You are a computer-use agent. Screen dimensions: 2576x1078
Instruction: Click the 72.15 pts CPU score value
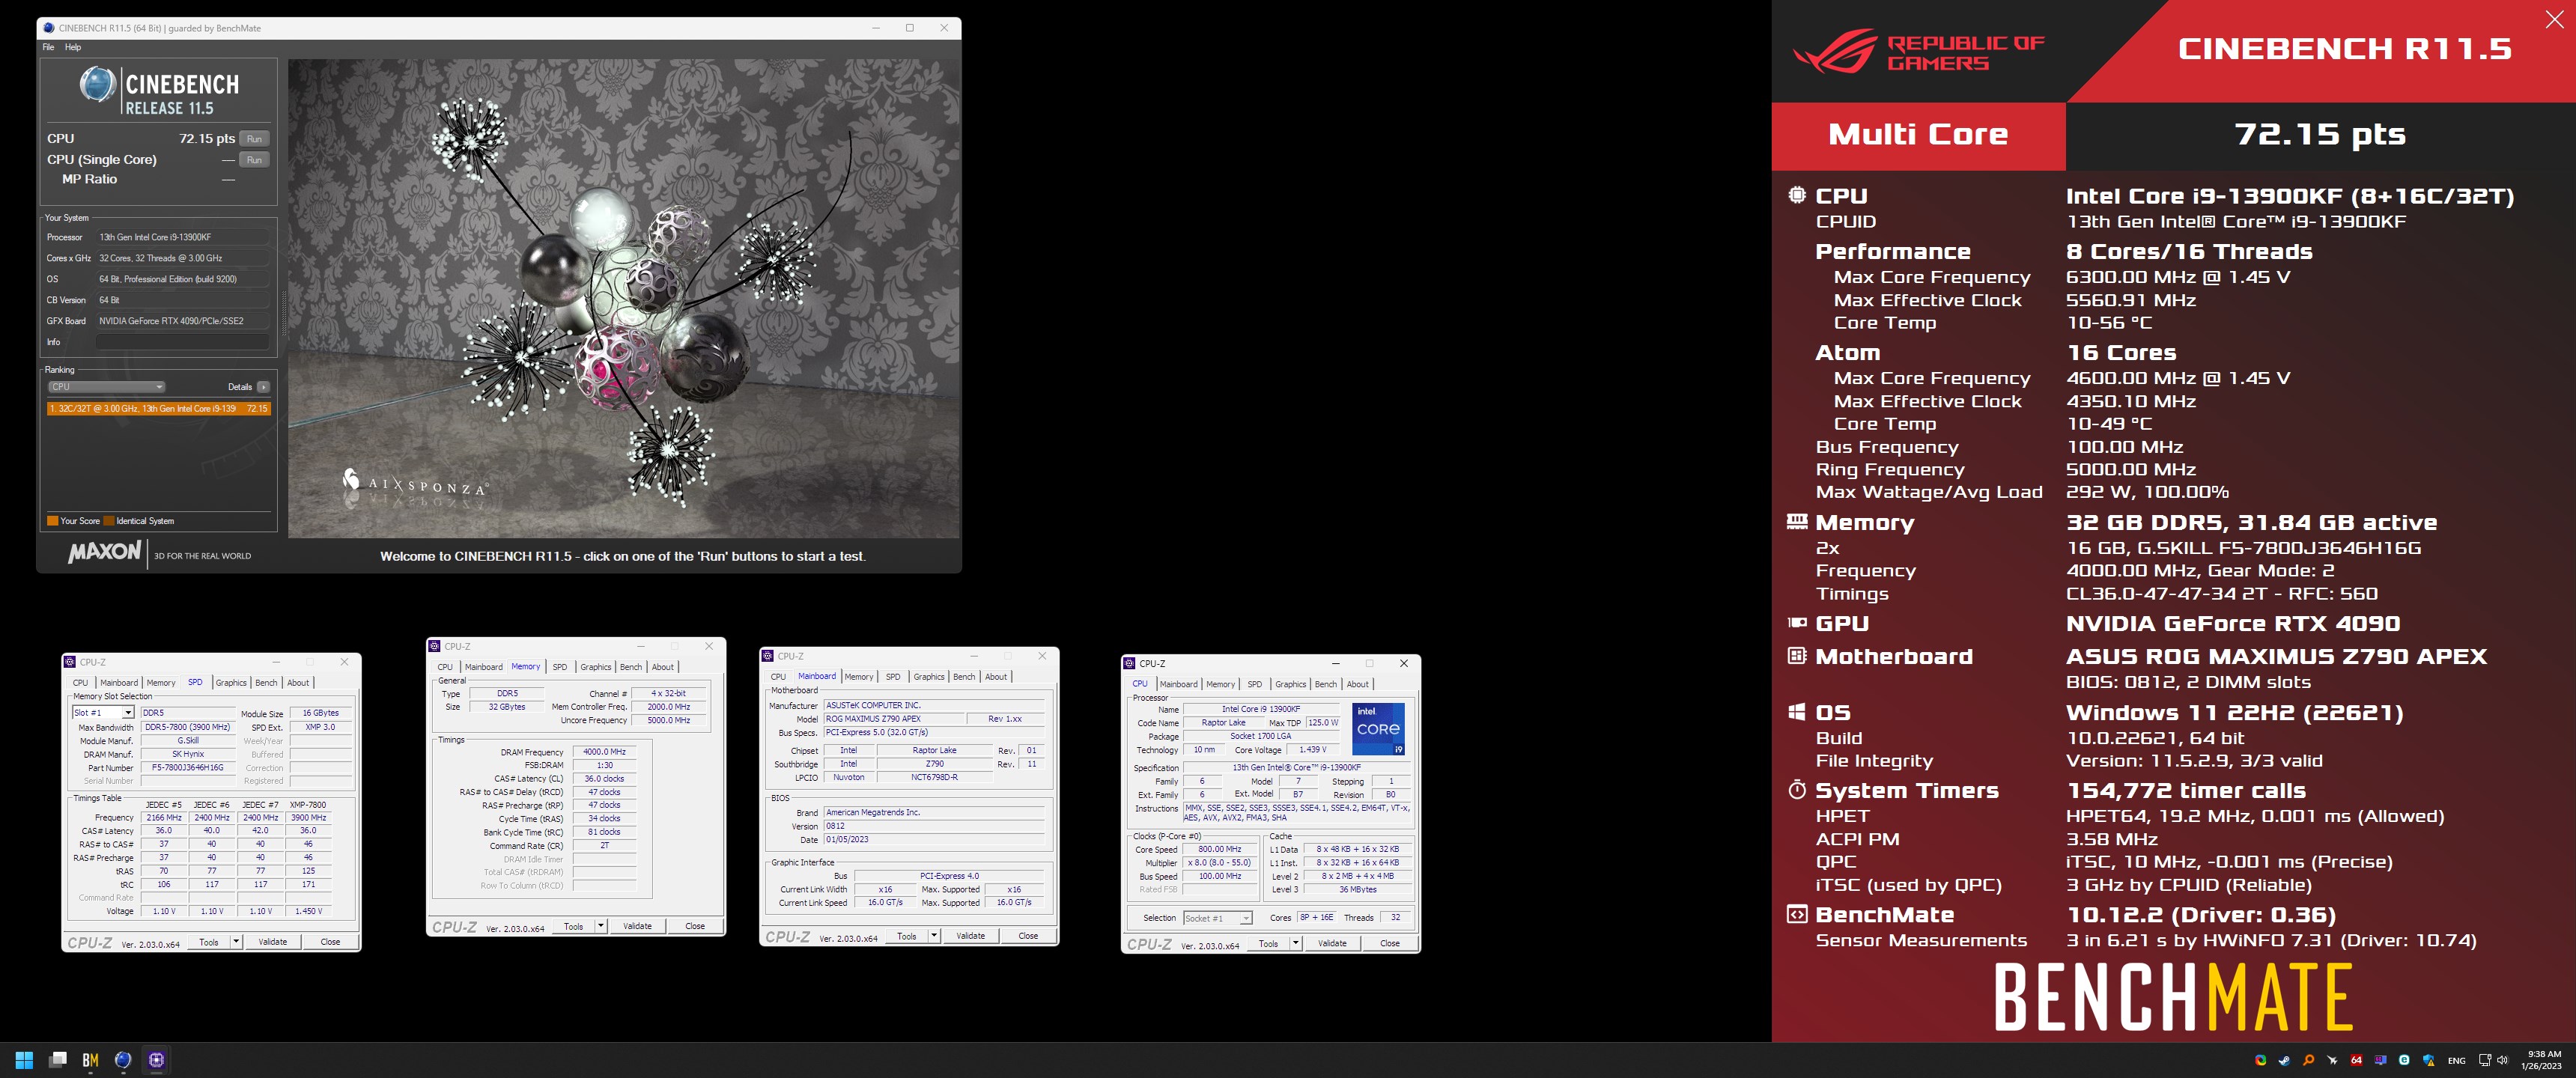(207, 139)
